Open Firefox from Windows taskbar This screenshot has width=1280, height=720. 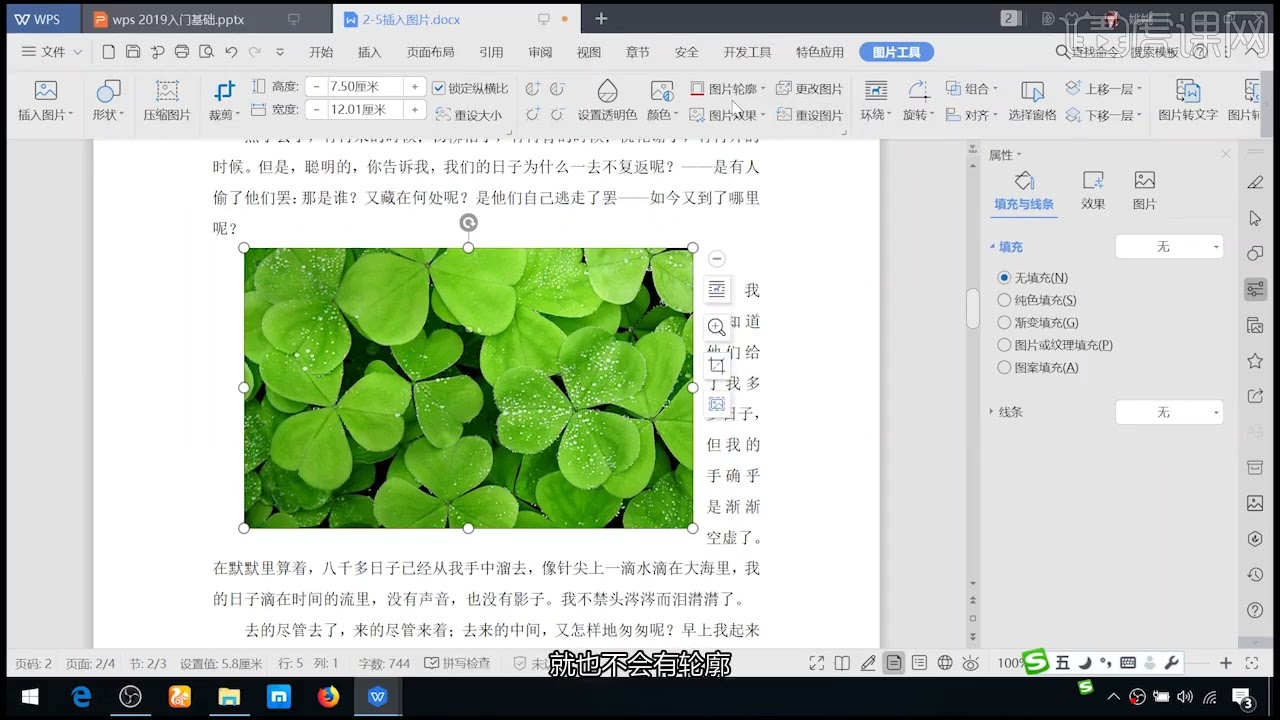tap(328, 697)
